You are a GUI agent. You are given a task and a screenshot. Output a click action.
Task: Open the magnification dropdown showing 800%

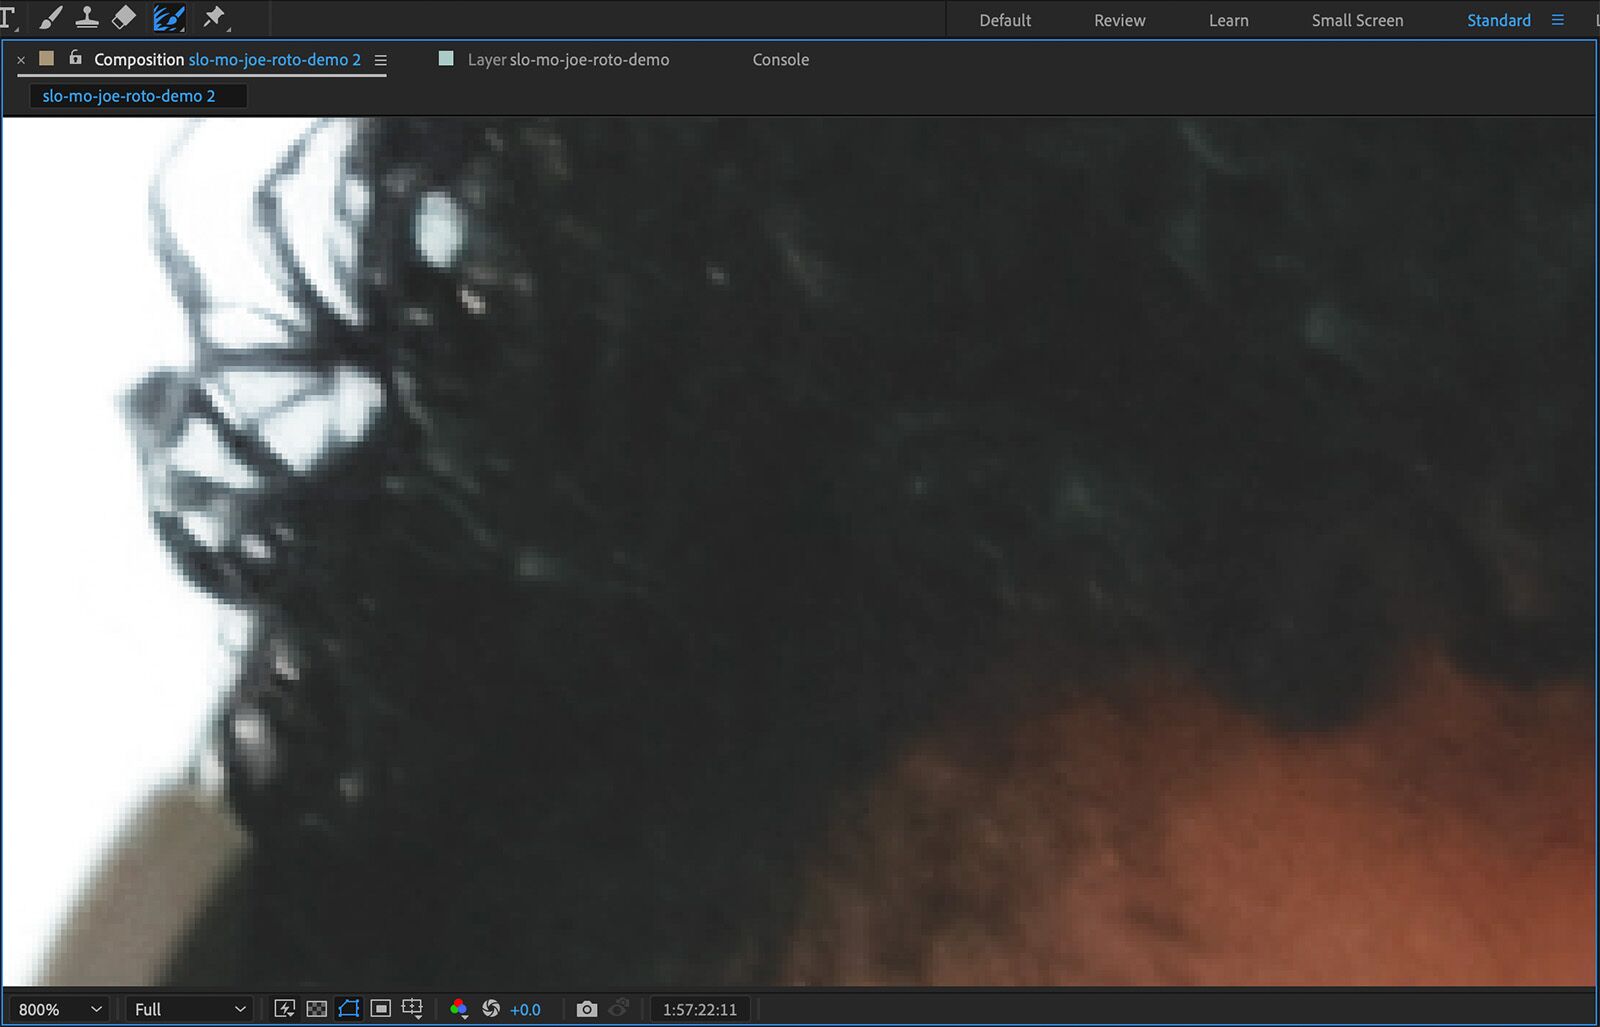[x=58, y=1009]
